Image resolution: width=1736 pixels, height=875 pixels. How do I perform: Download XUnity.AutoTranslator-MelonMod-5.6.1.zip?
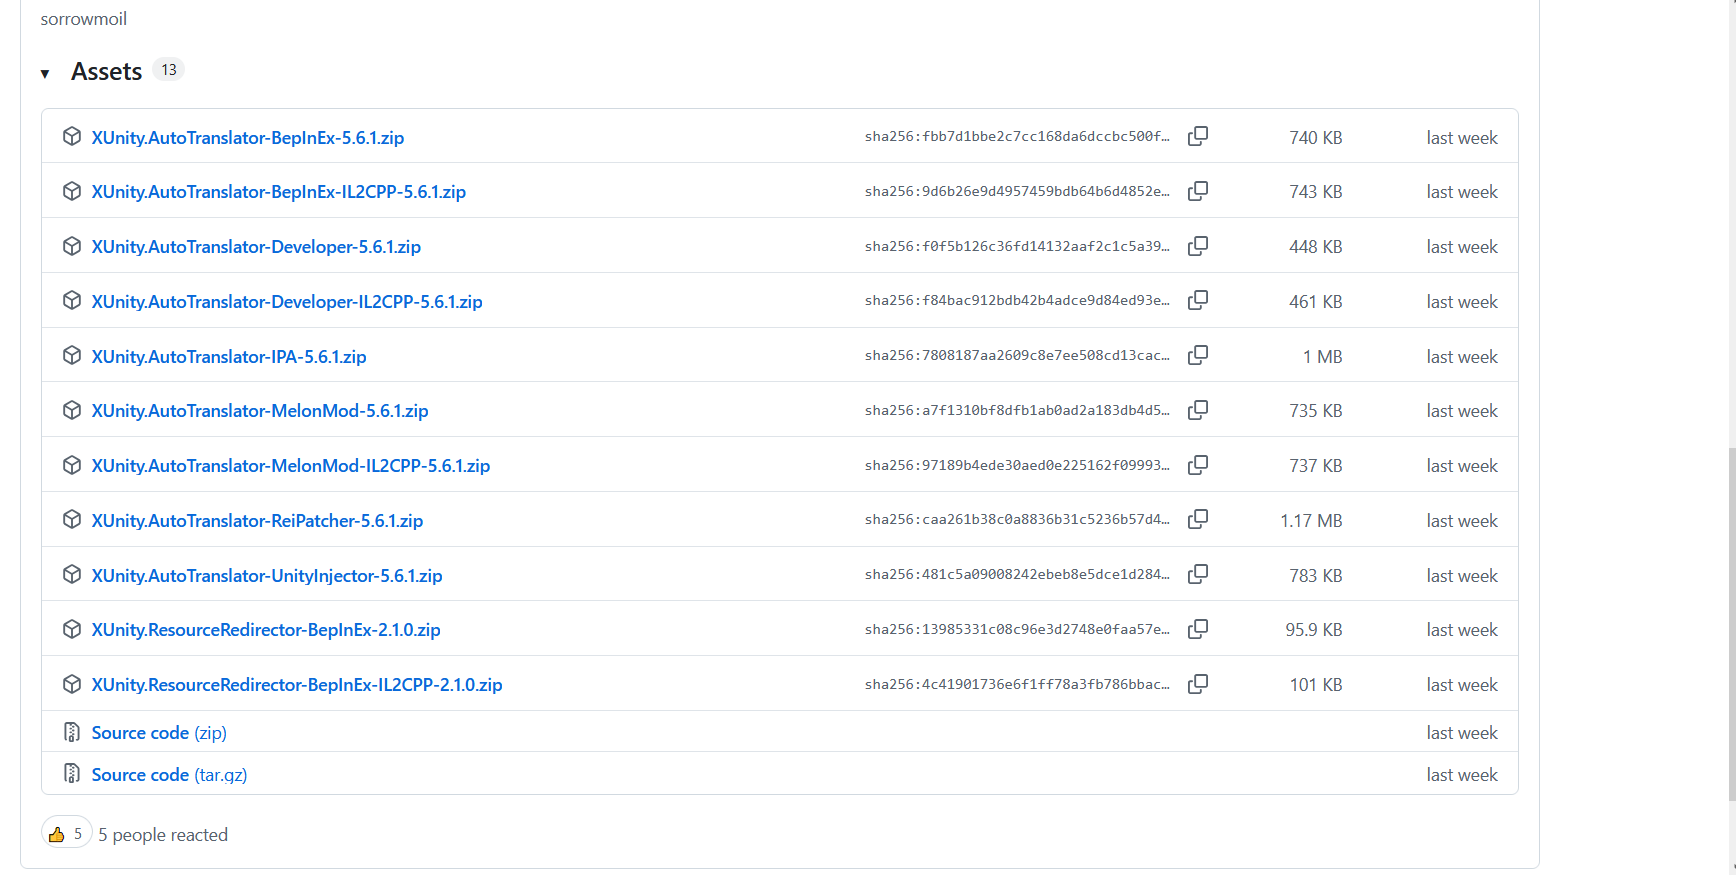click(x=260, y=411)
